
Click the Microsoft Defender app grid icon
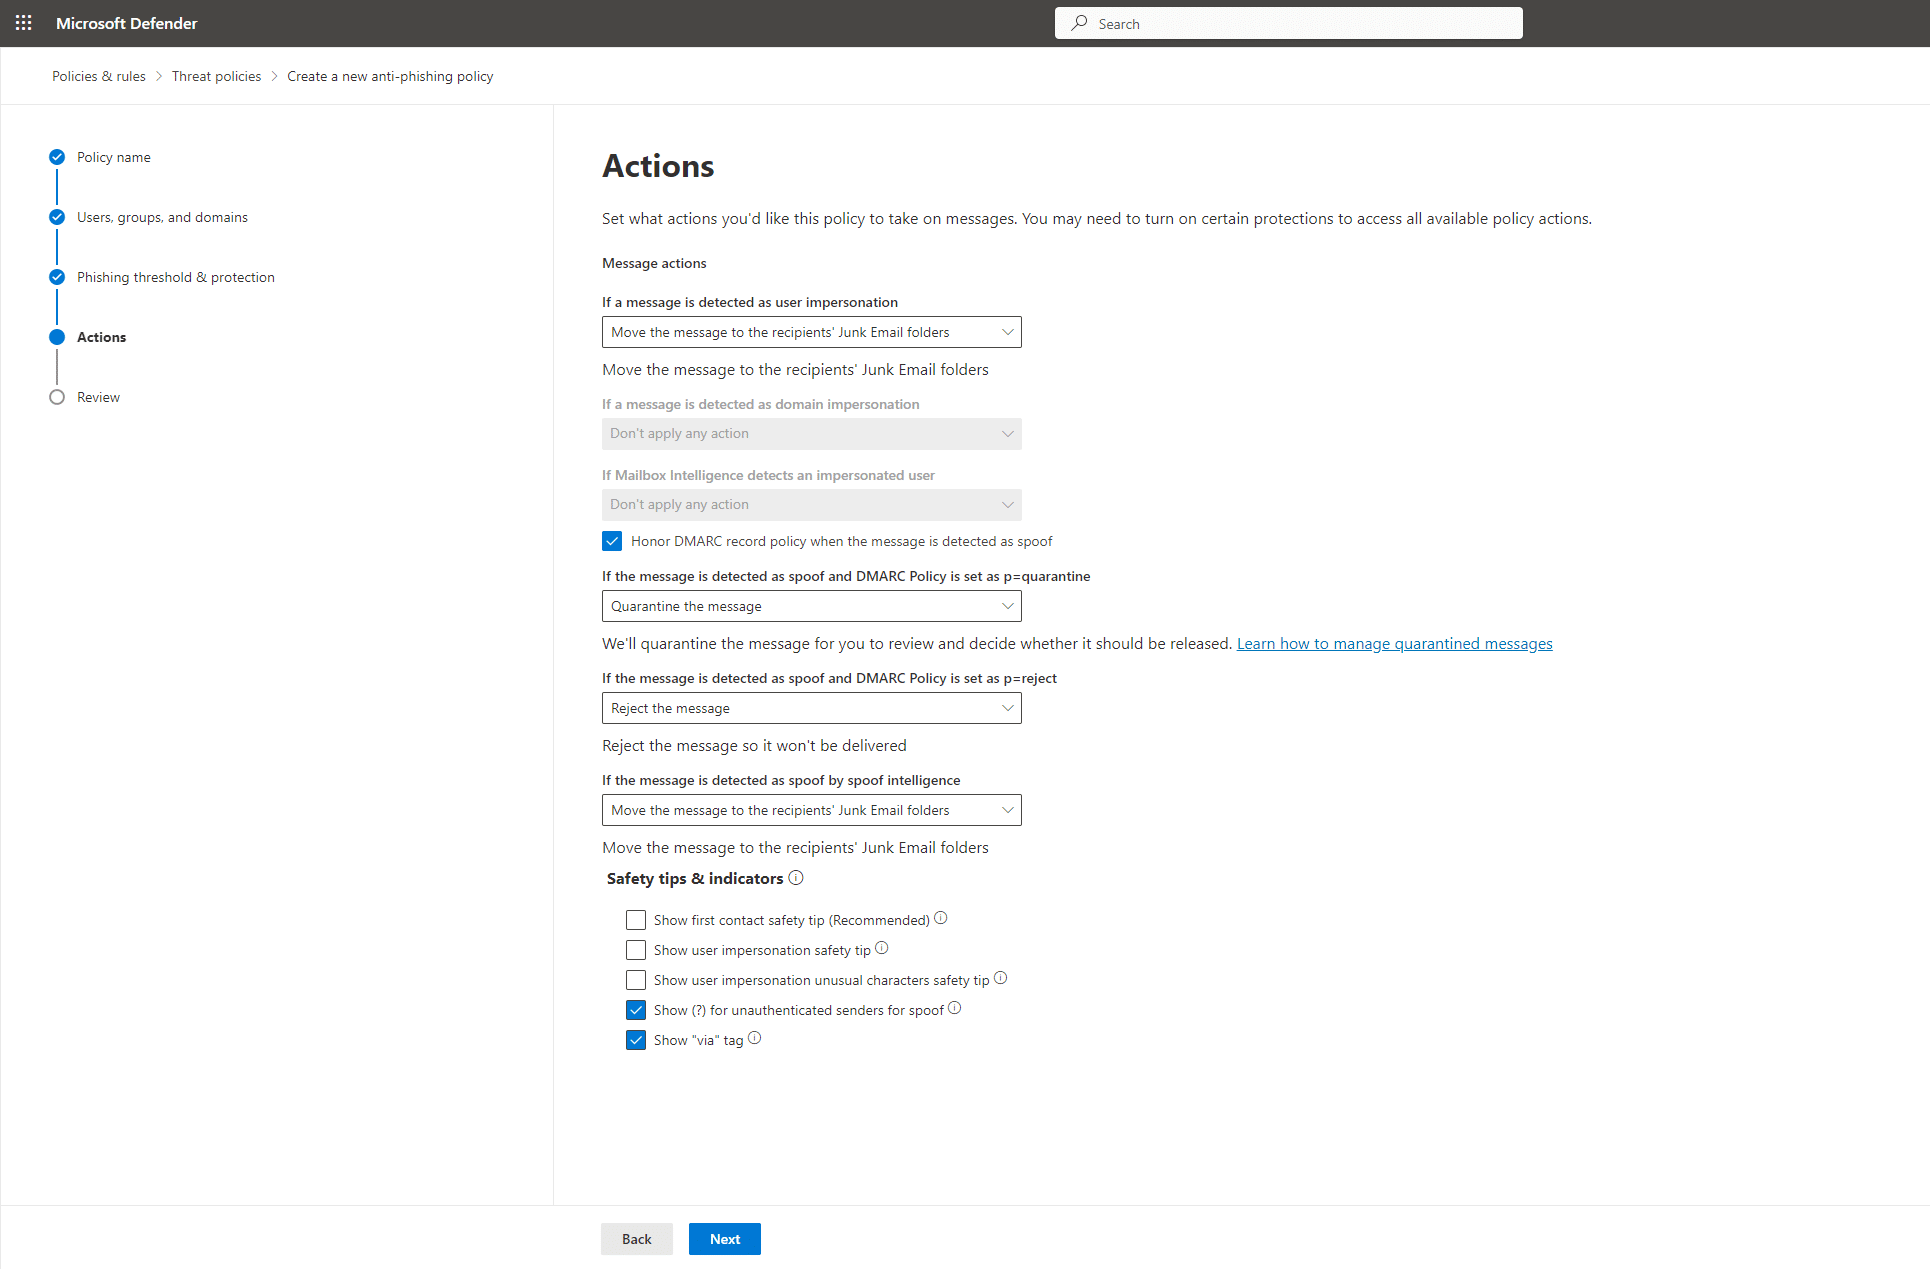click(23, 23)
